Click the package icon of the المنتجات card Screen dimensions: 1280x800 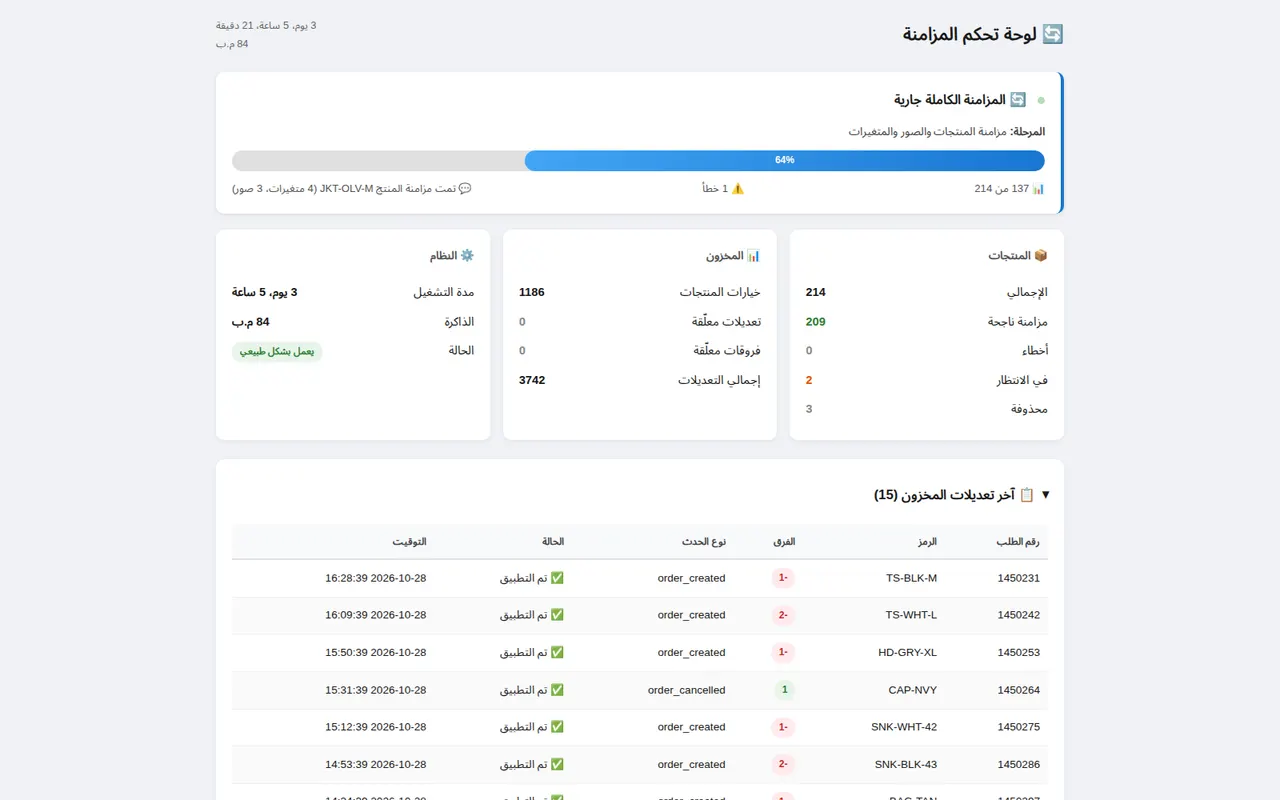(1041, 256)
